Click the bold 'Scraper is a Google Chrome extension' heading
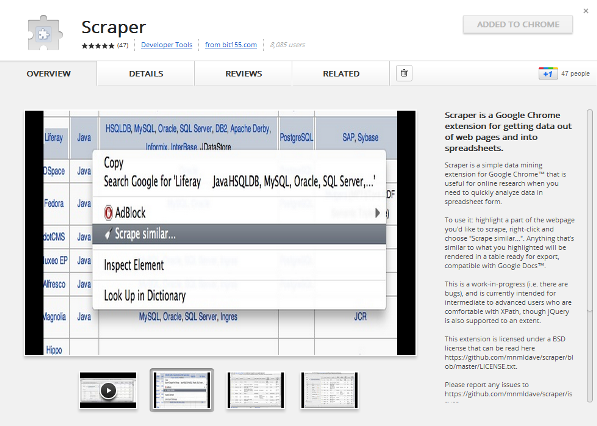This screenshot has height=426, width=597. 508,131
